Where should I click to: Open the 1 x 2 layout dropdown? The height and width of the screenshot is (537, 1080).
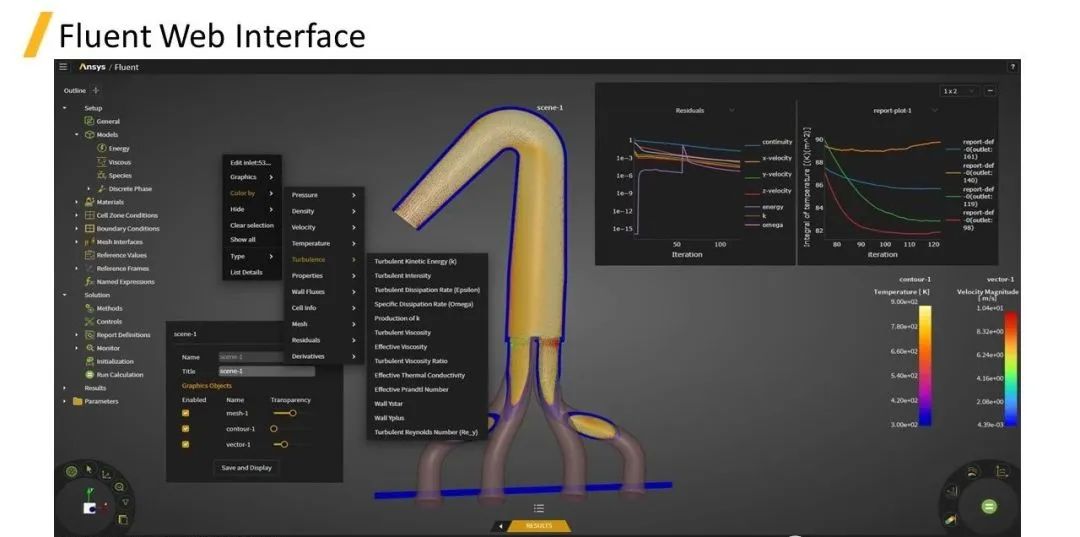(x=959, y=91)
